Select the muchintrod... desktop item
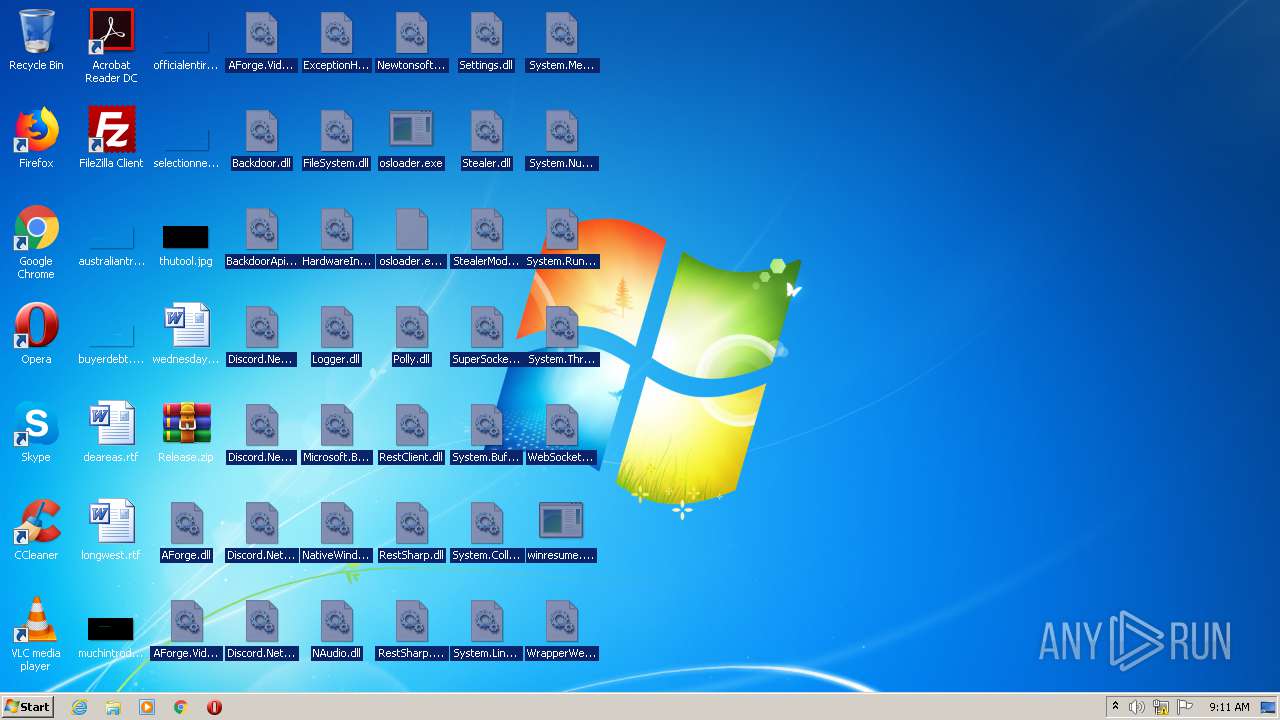This screenshot has width=1280, height=720. click(111, 638)
